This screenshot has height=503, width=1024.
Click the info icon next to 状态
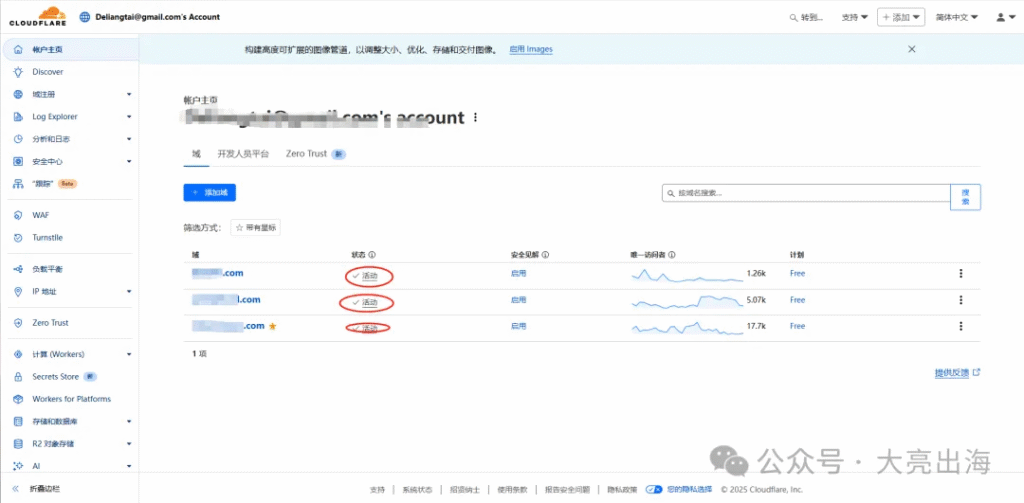tap(372, 255)
